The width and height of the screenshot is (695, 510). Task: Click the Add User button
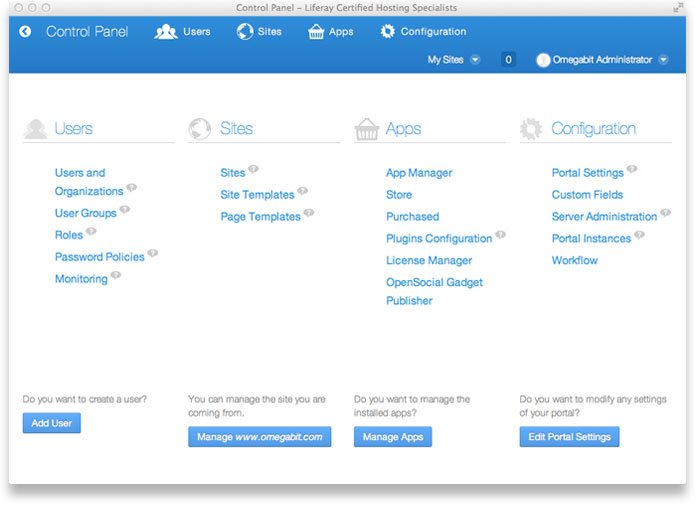tap(52, 423)
